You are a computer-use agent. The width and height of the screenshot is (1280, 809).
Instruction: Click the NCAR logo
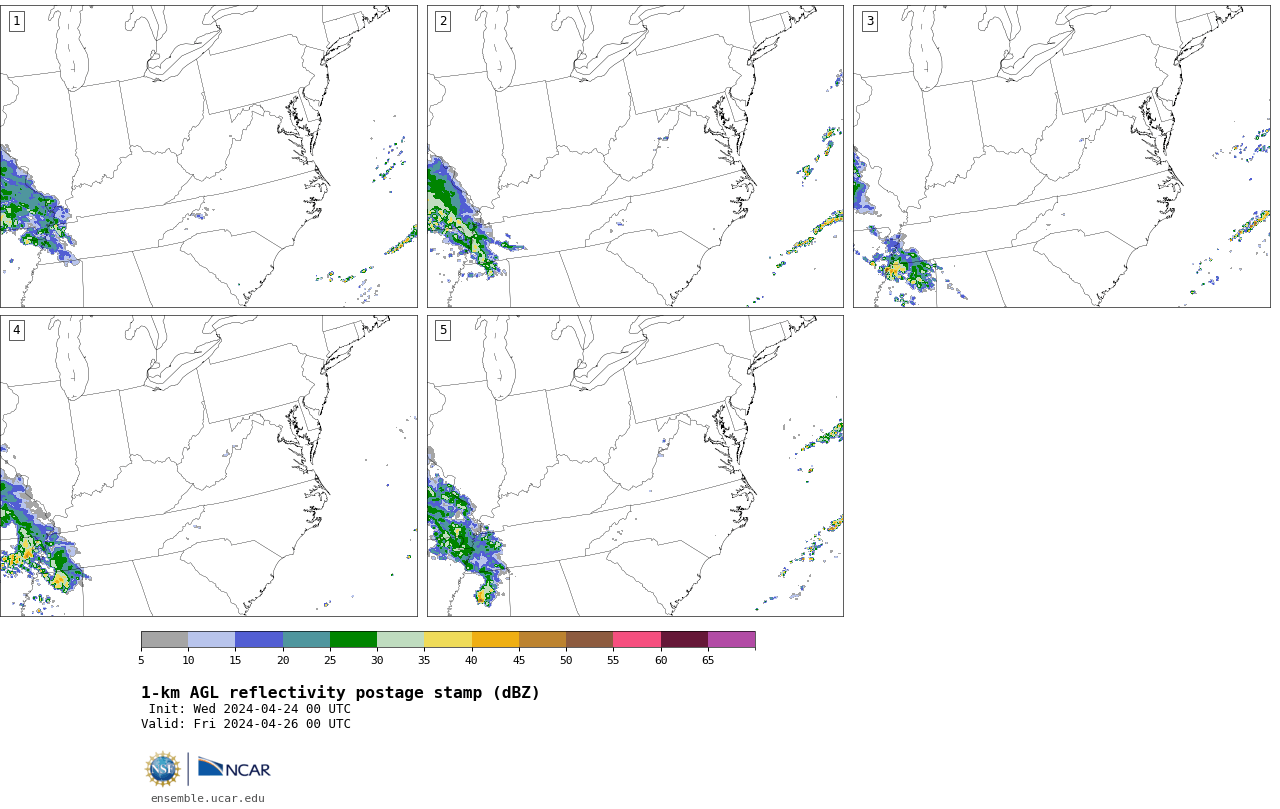234,768
